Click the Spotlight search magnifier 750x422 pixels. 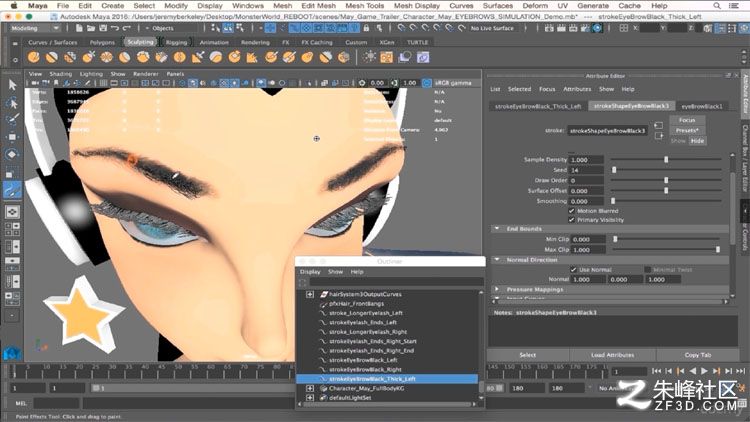click(717, 6)
